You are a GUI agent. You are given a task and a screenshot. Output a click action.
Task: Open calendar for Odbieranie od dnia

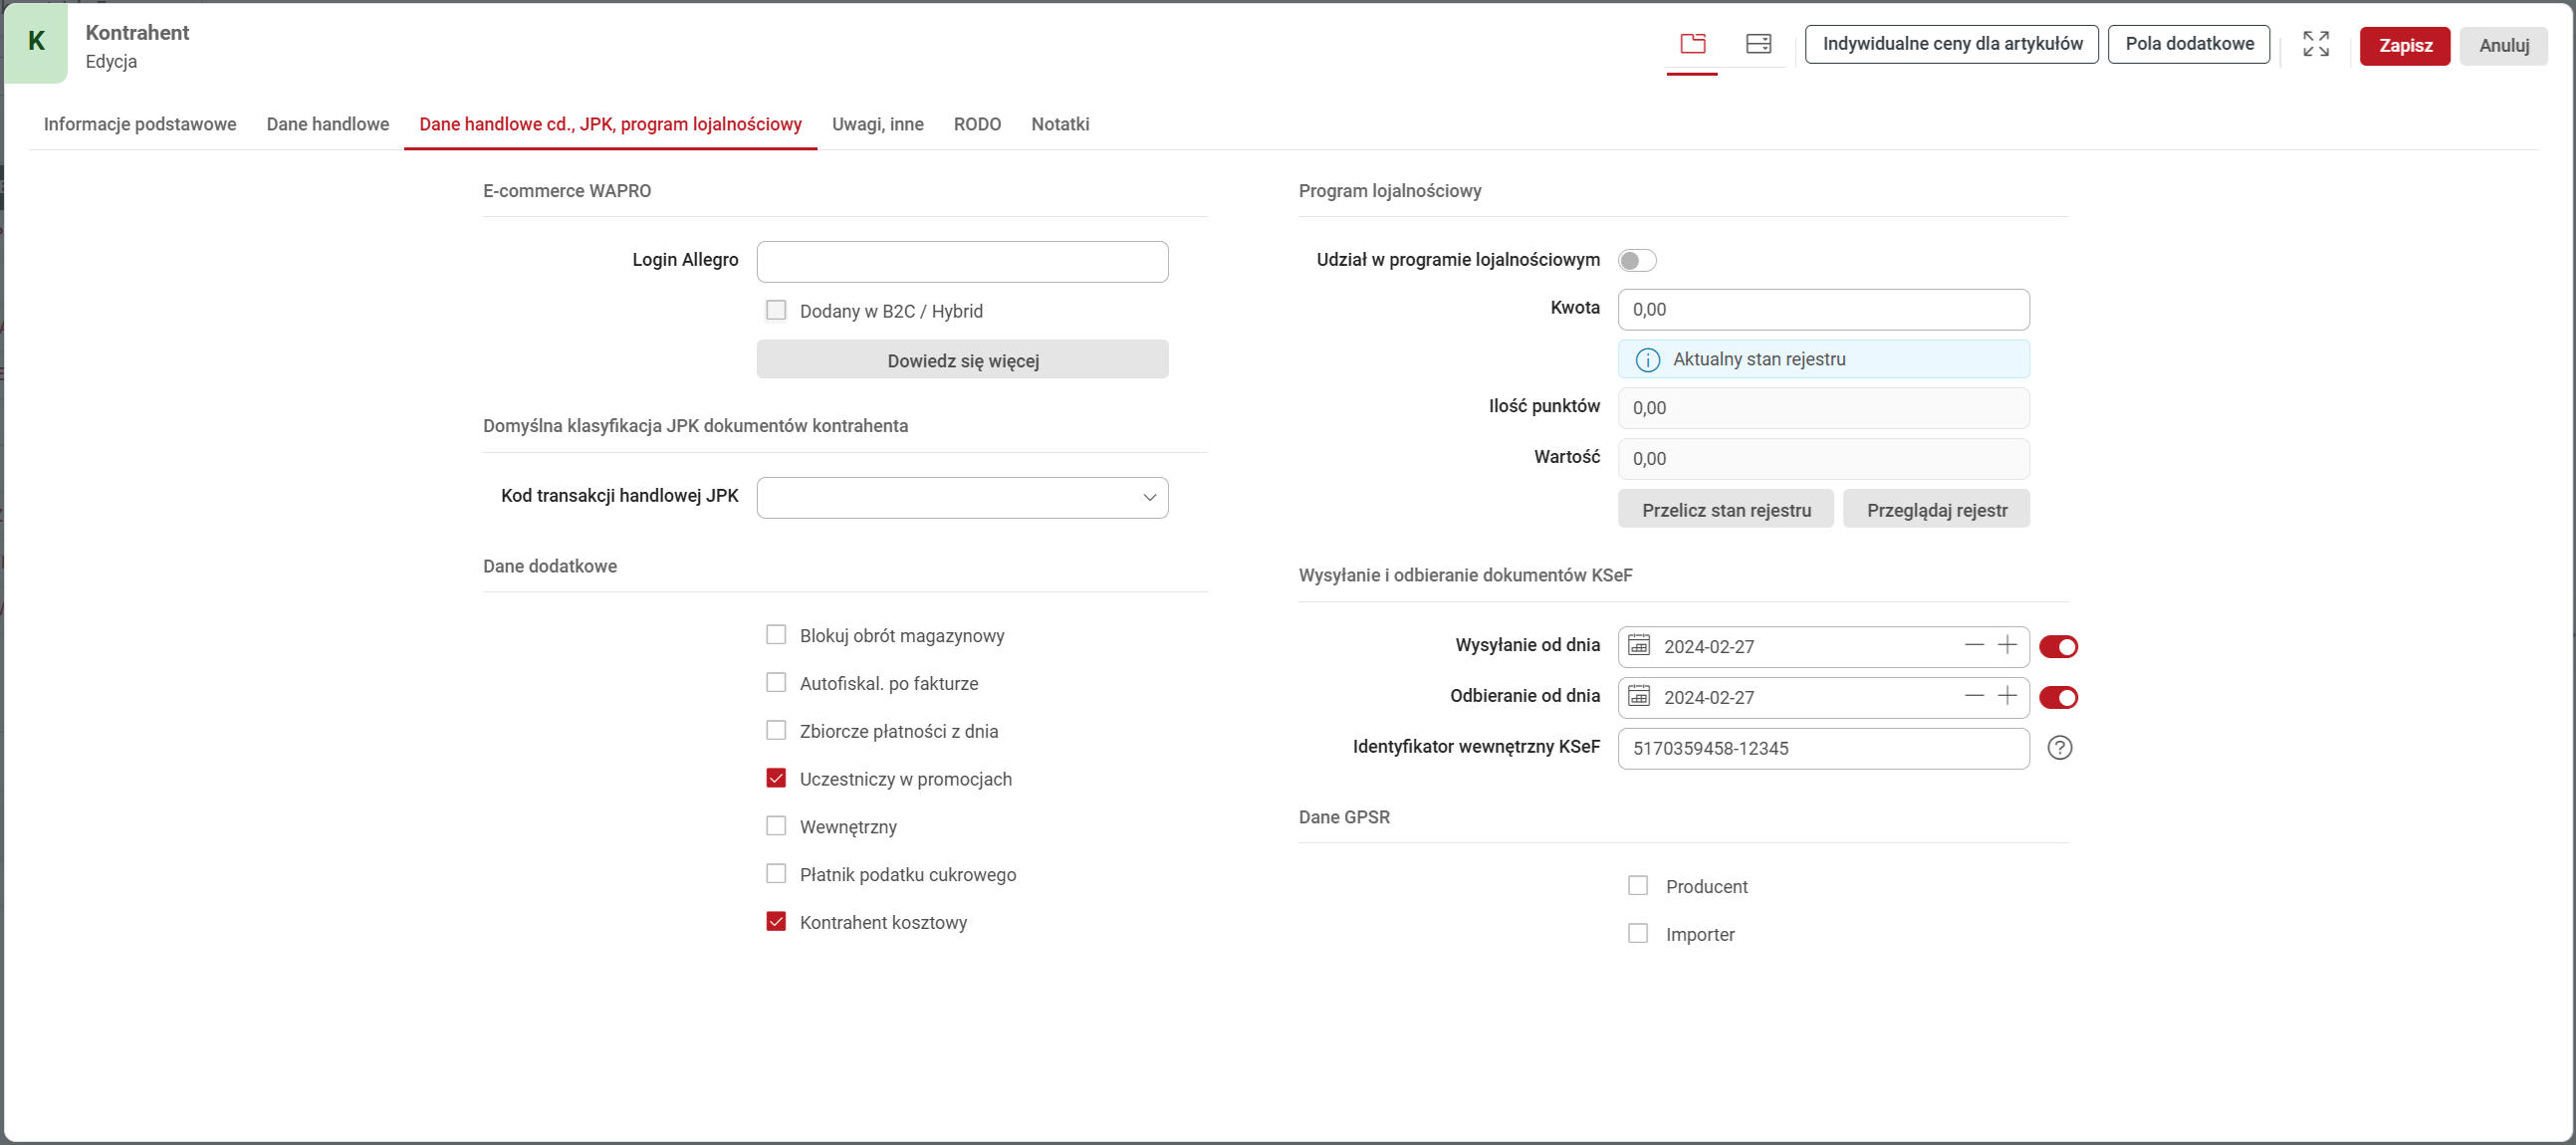[1638, 697]
